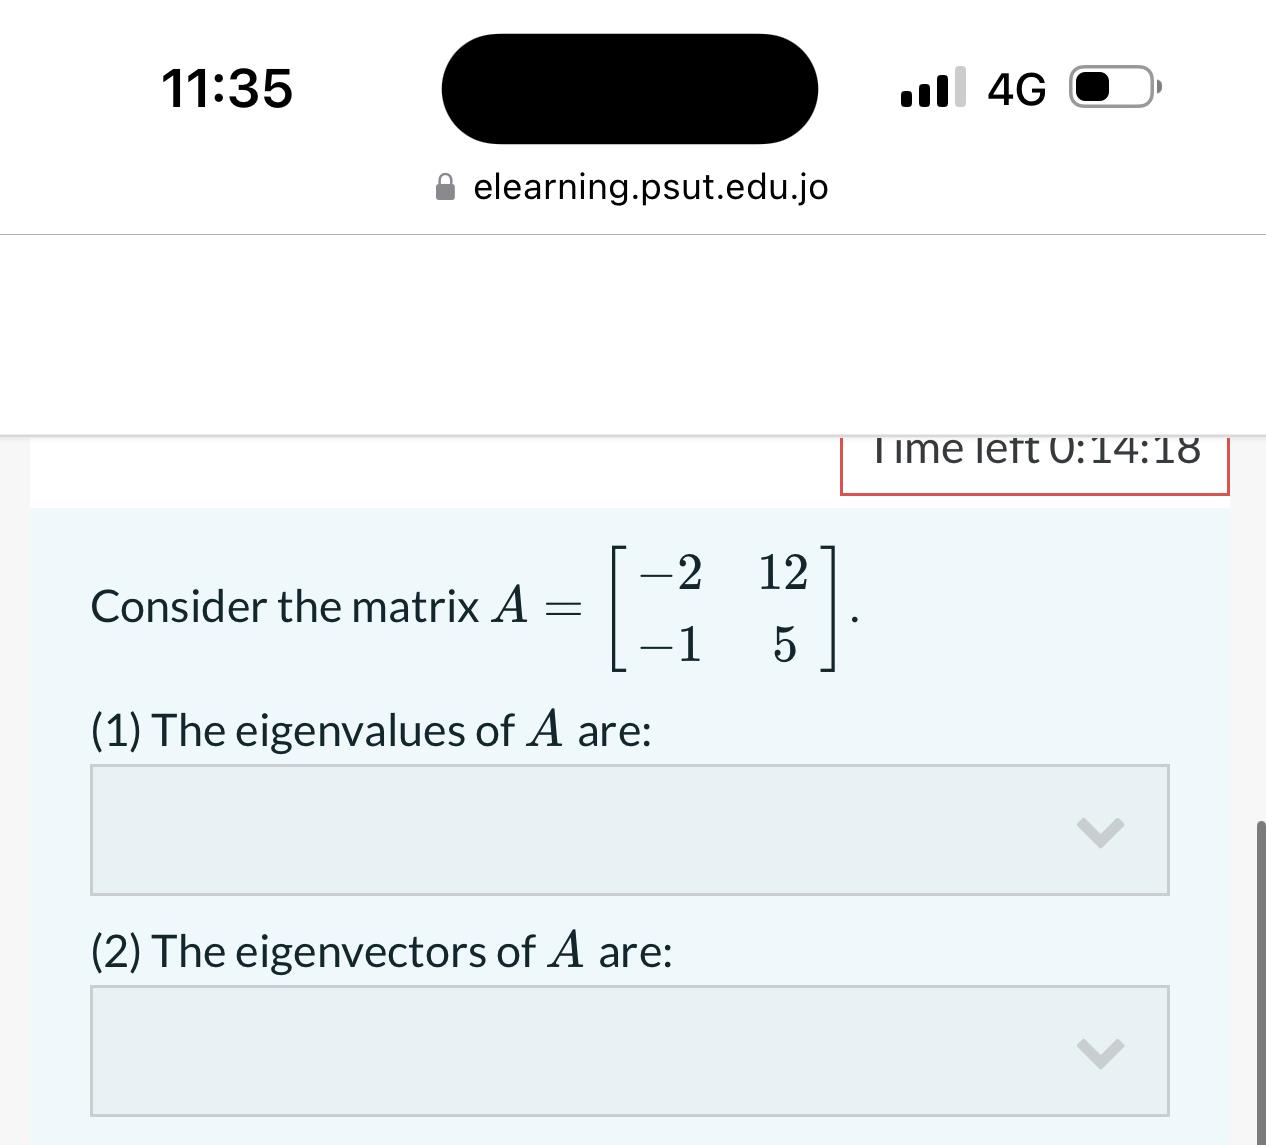Select the eigenvalues question answer box
This screenshot has width=1266, height=1145.
tap(629, 830)
